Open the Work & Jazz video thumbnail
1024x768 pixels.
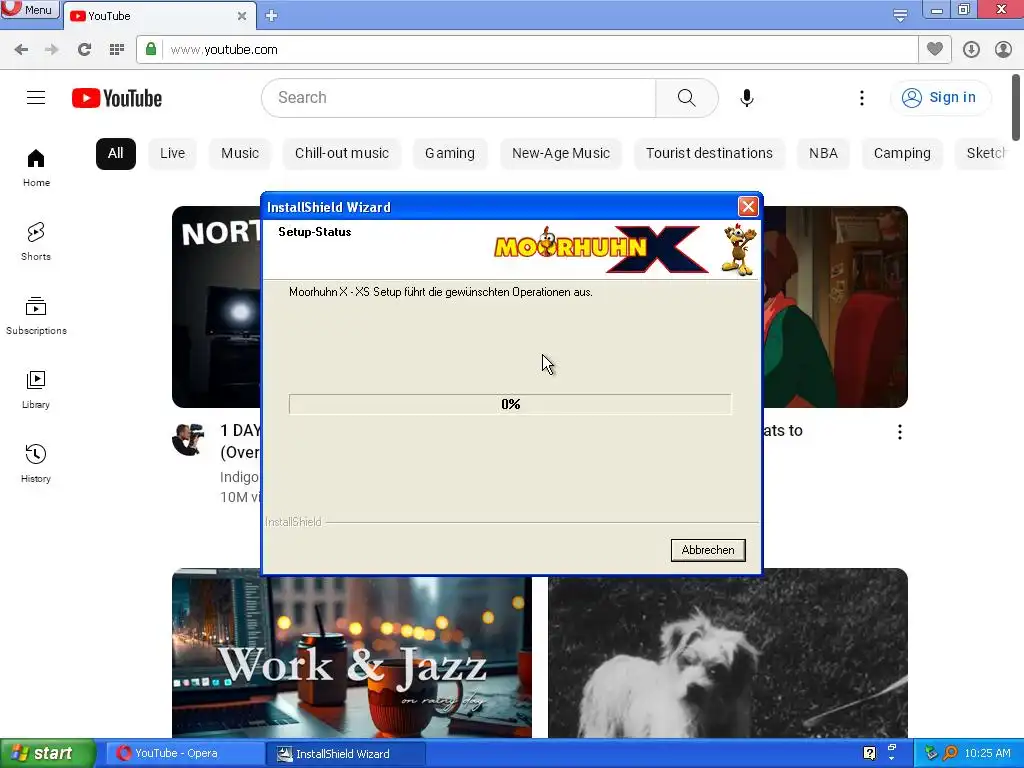pos(351,653)
